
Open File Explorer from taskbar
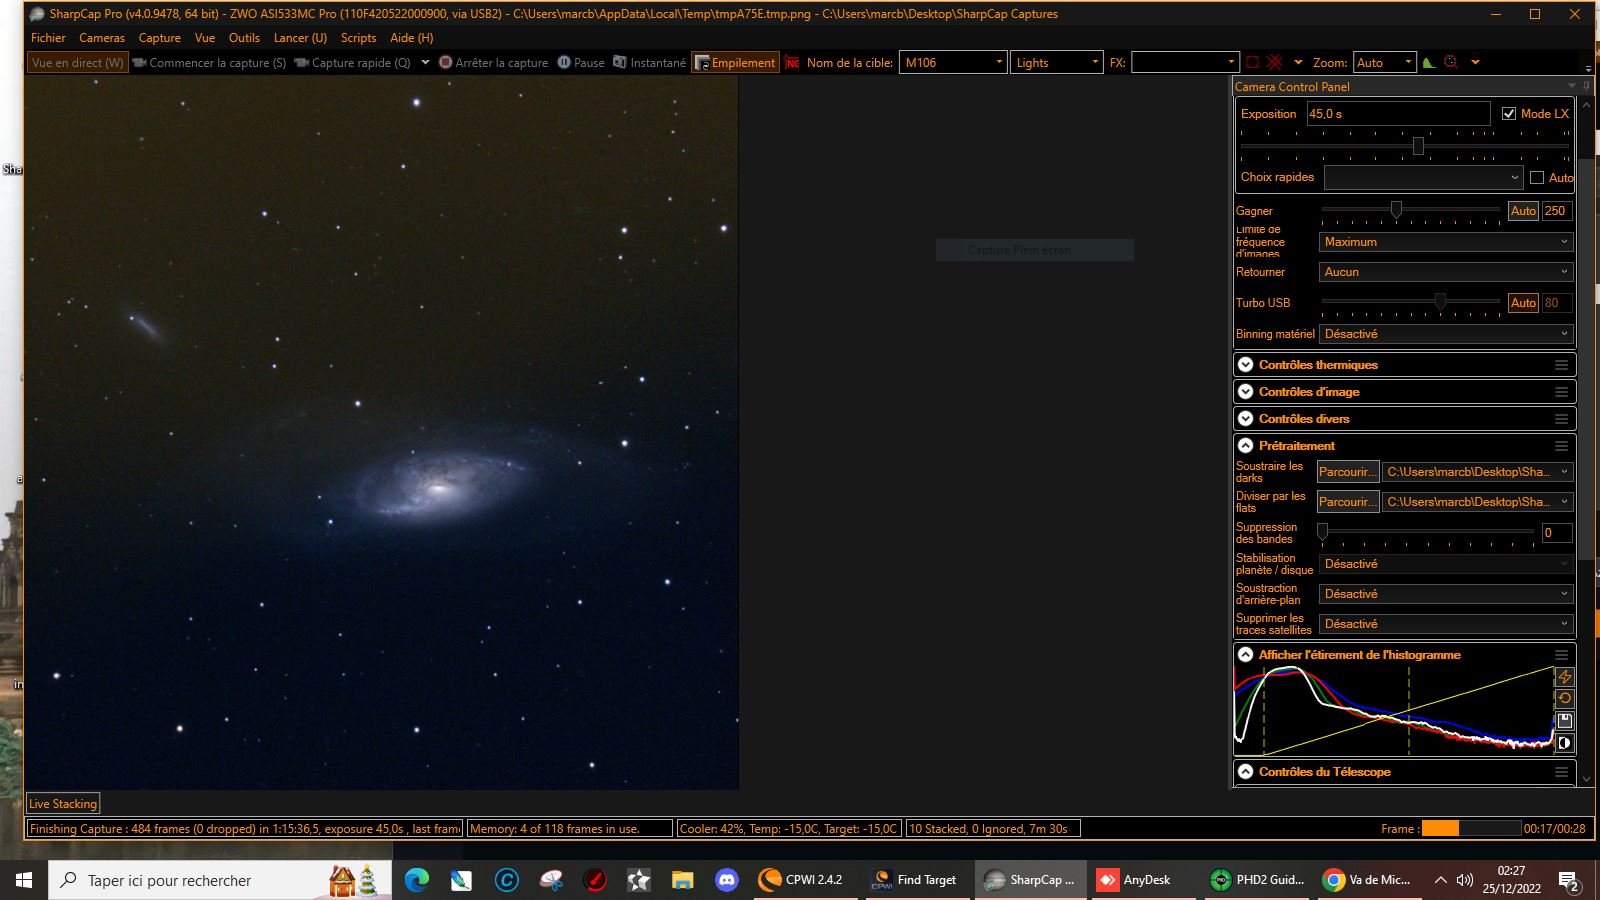[x=683, y=880]
